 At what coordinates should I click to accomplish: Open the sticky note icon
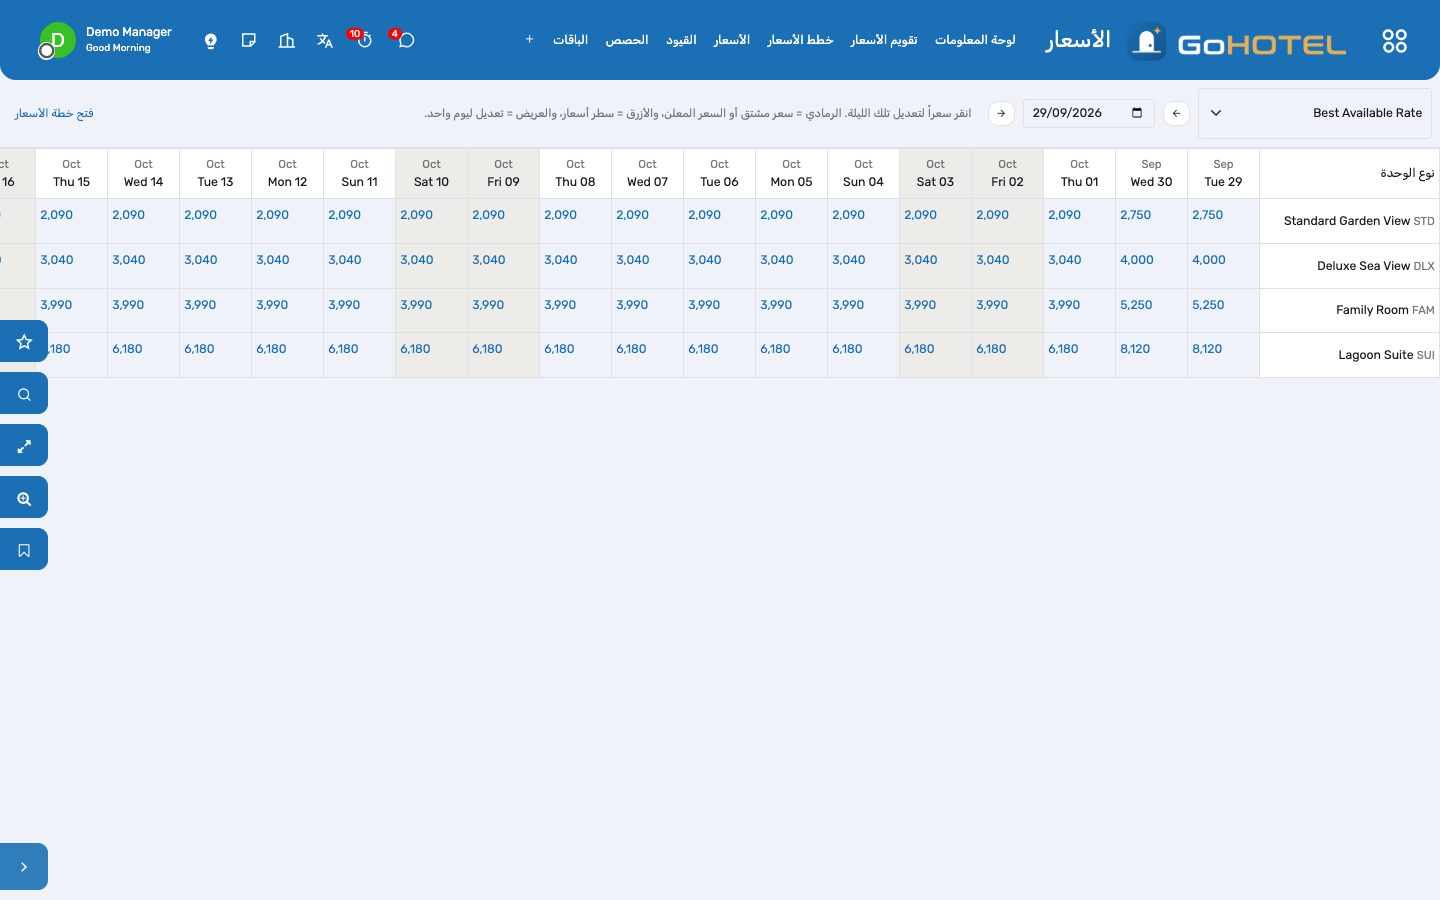coord(249,40)
